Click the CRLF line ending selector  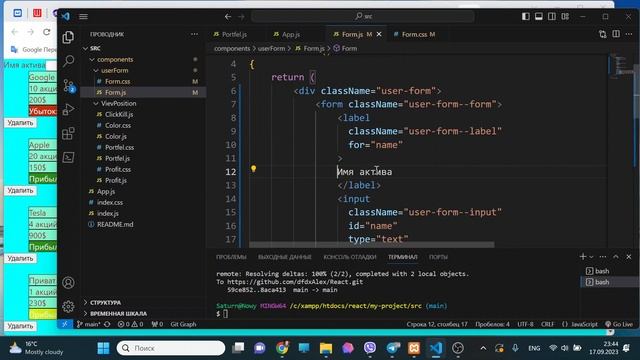pyautogui.click(x=547, y=324)
